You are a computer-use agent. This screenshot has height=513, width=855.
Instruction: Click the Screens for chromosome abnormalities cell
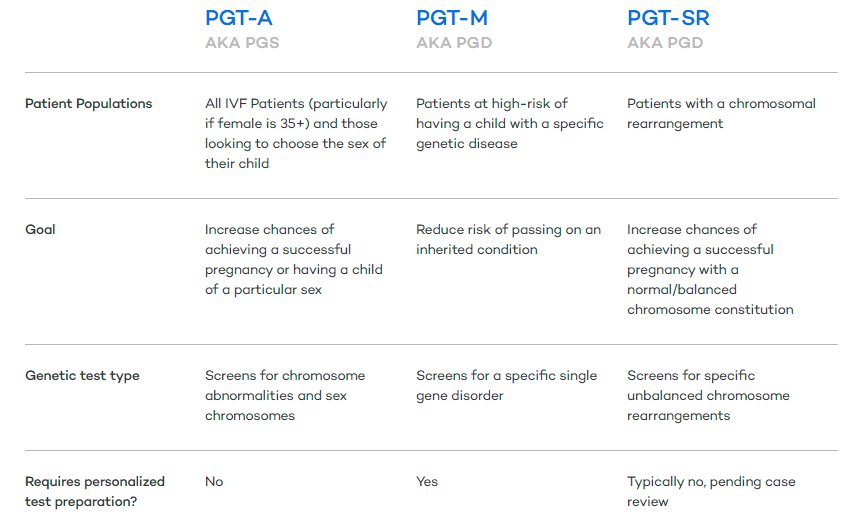(285, 396)
